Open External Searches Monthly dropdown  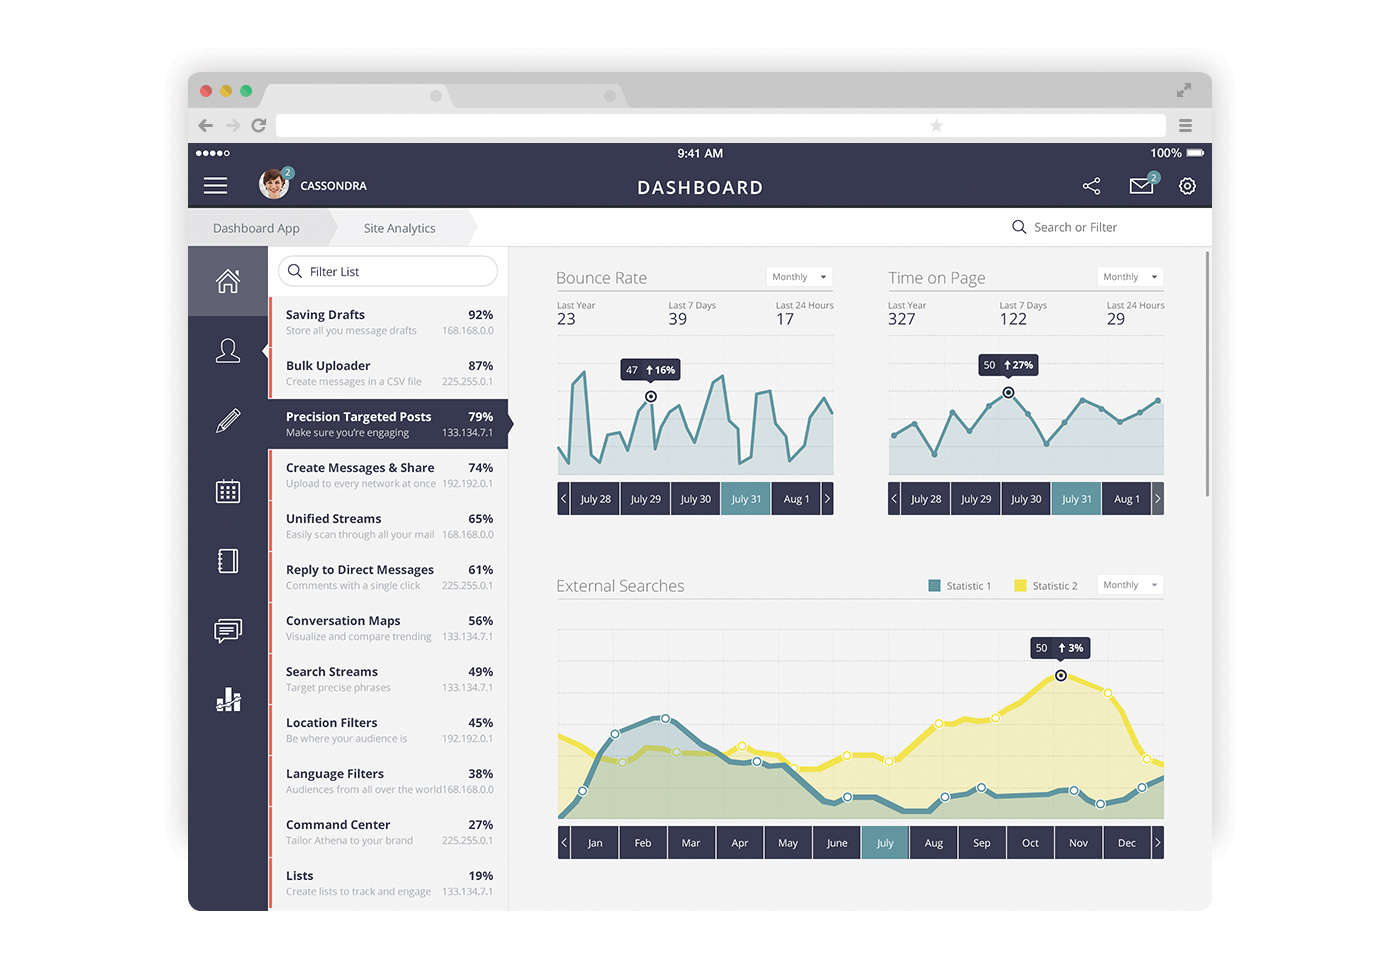click(x=1130, y=585)
